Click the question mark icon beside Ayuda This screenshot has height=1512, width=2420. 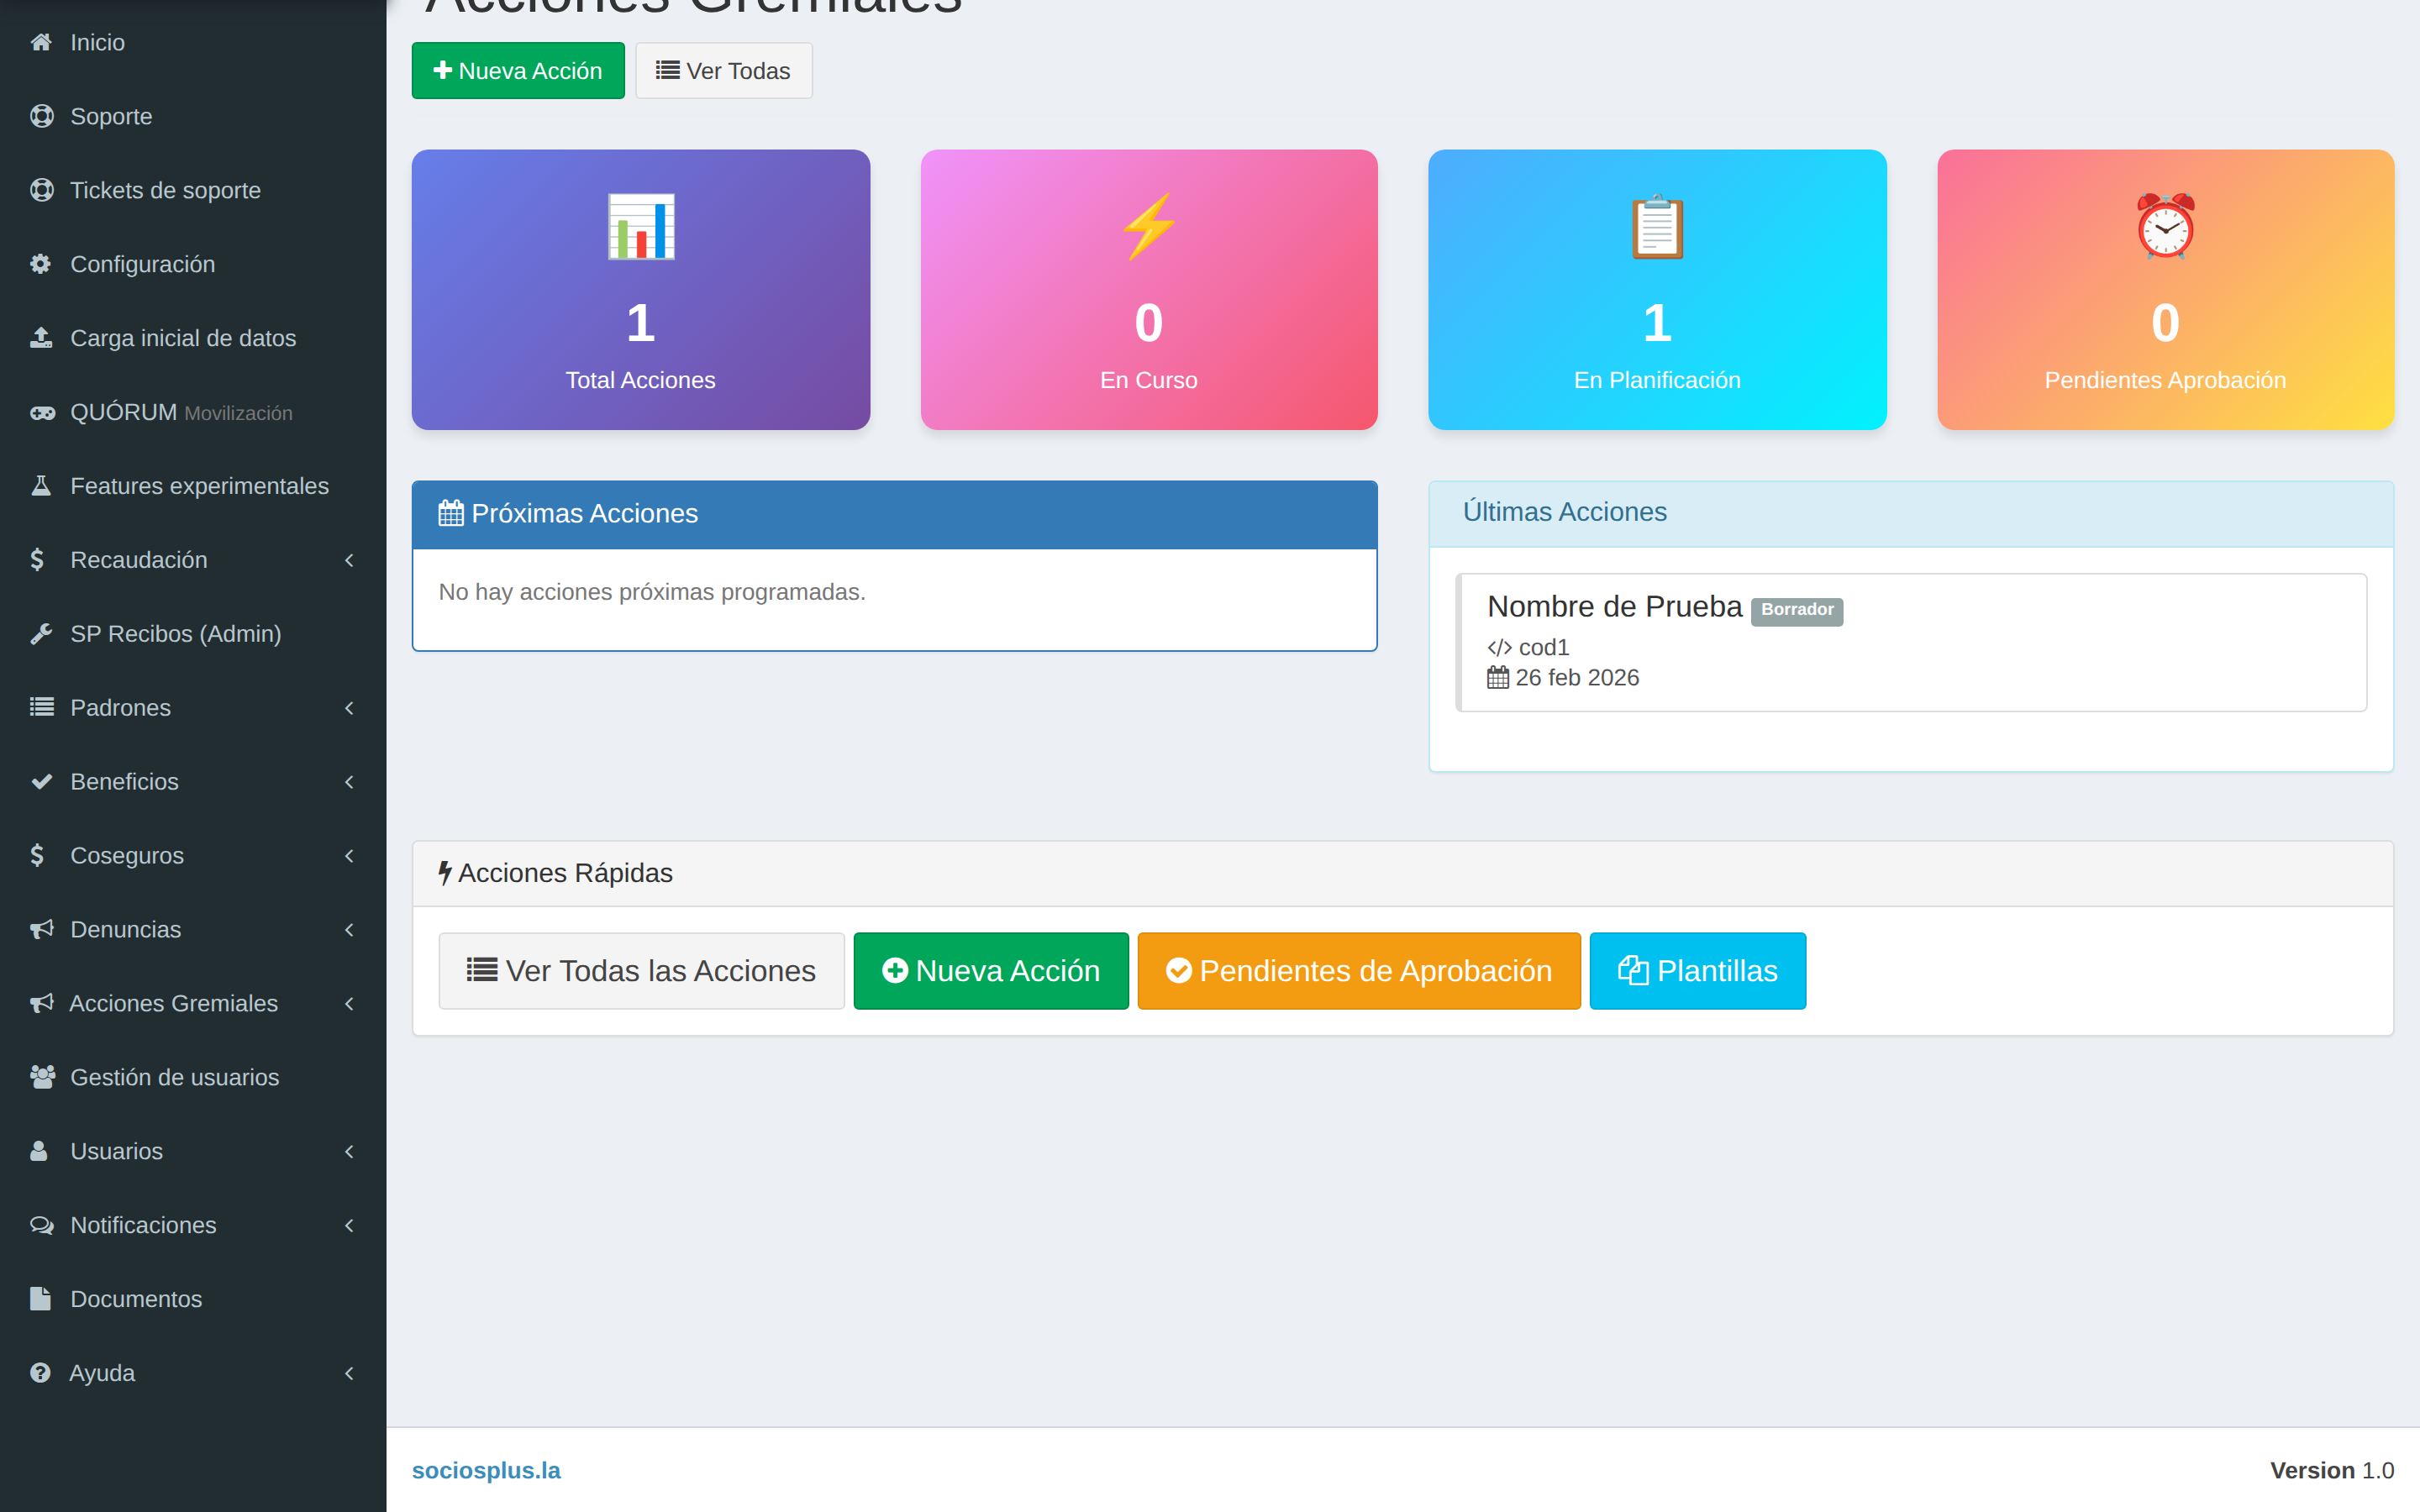point(40,1374)
